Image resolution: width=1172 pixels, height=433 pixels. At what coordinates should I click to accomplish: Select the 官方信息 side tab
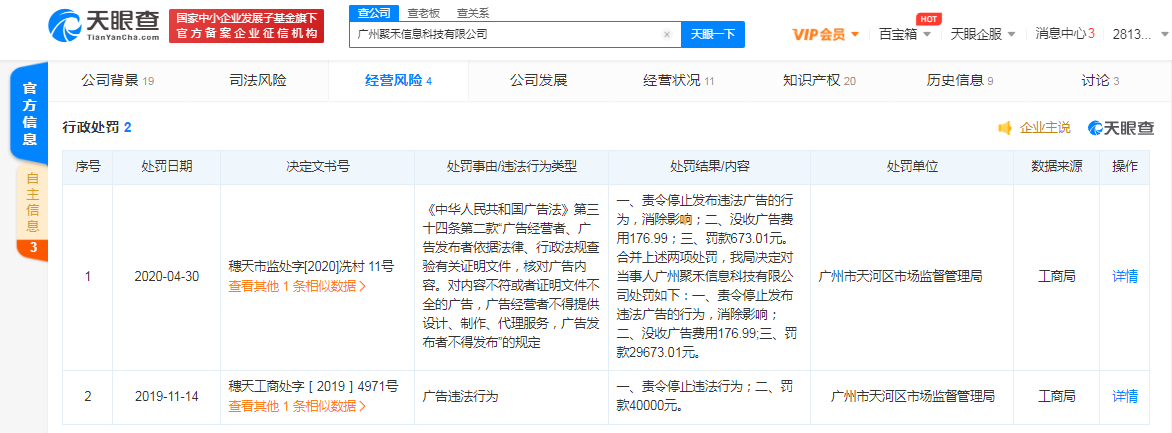coord(30,114)
